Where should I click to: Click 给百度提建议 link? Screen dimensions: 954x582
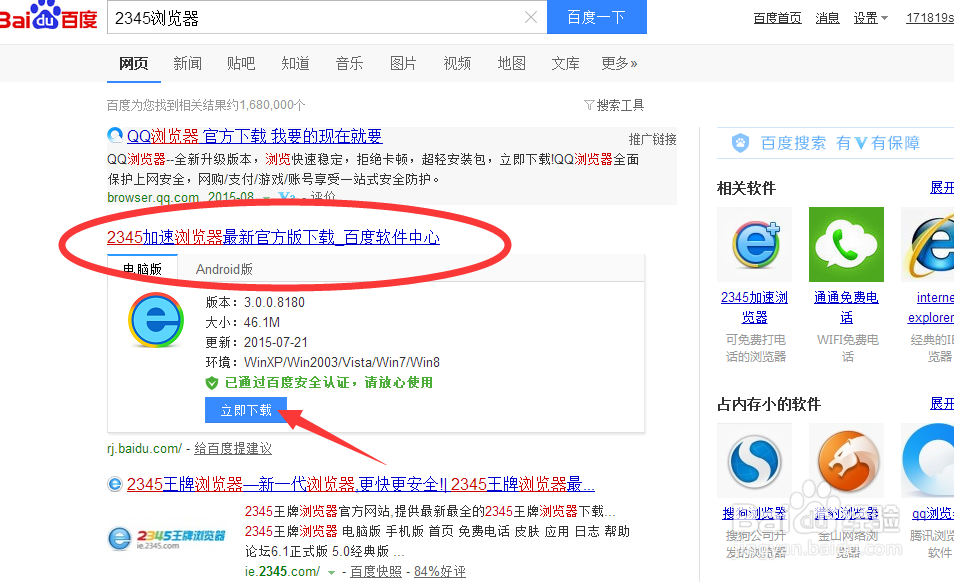pyautogui.click(x=233, y=449)
